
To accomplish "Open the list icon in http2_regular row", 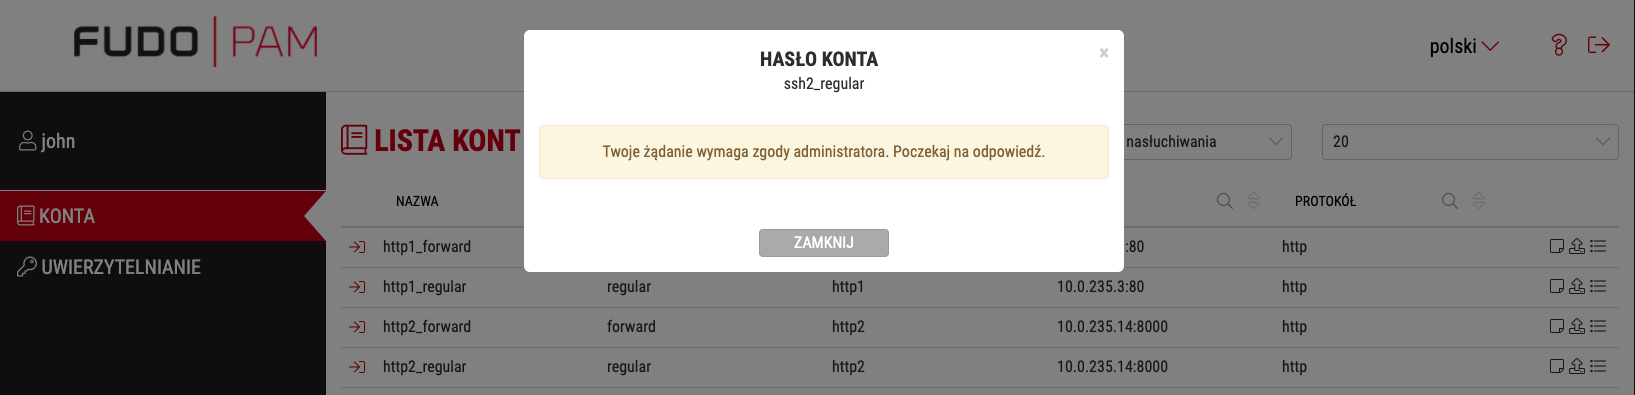I will click(1598, 366).
